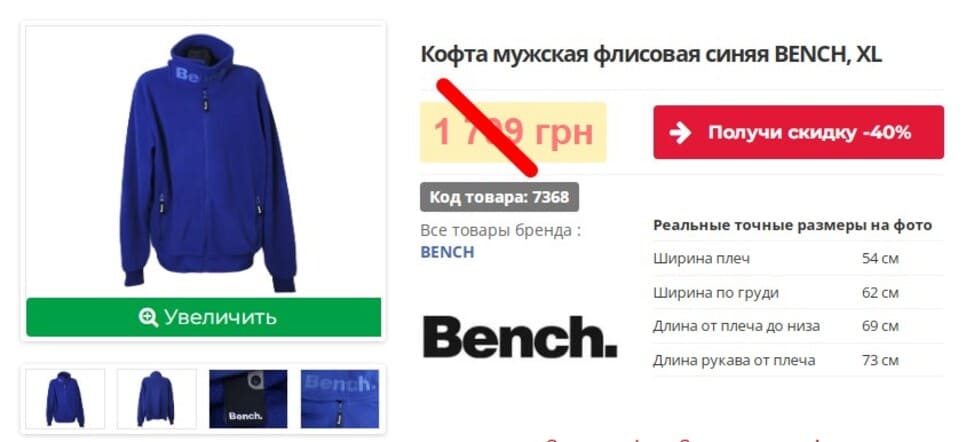The image size is (966, 442).
Task: Select fourth thumbnail with collar logo closeup
Action: (340, 399)
